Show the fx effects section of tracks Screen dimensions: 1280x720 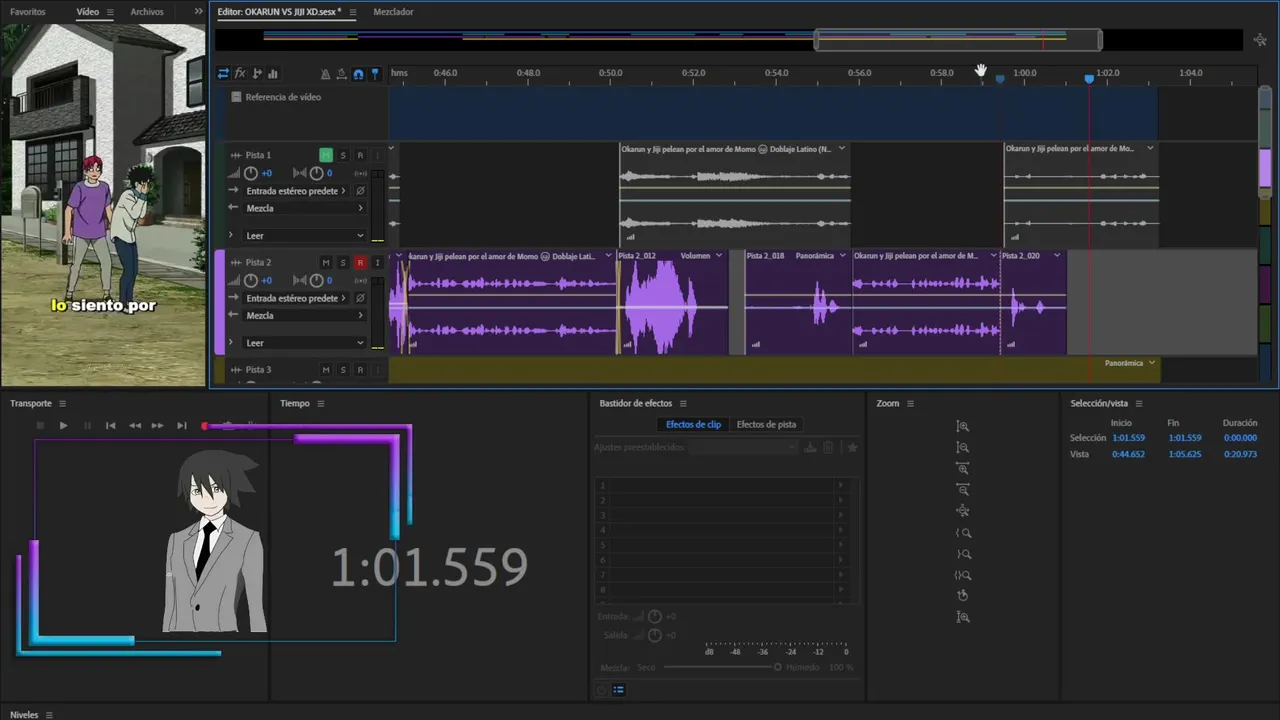coord(240,73)
